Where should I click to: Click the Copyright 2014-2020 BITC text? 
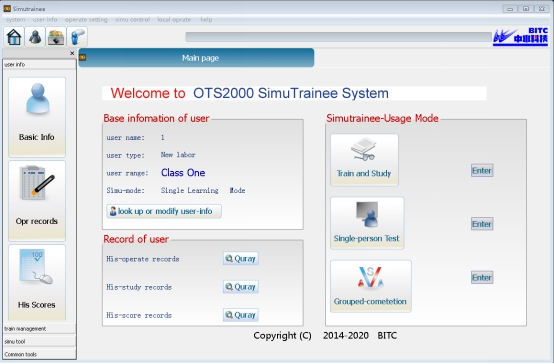pyautogui.click(x=325, y=335)
